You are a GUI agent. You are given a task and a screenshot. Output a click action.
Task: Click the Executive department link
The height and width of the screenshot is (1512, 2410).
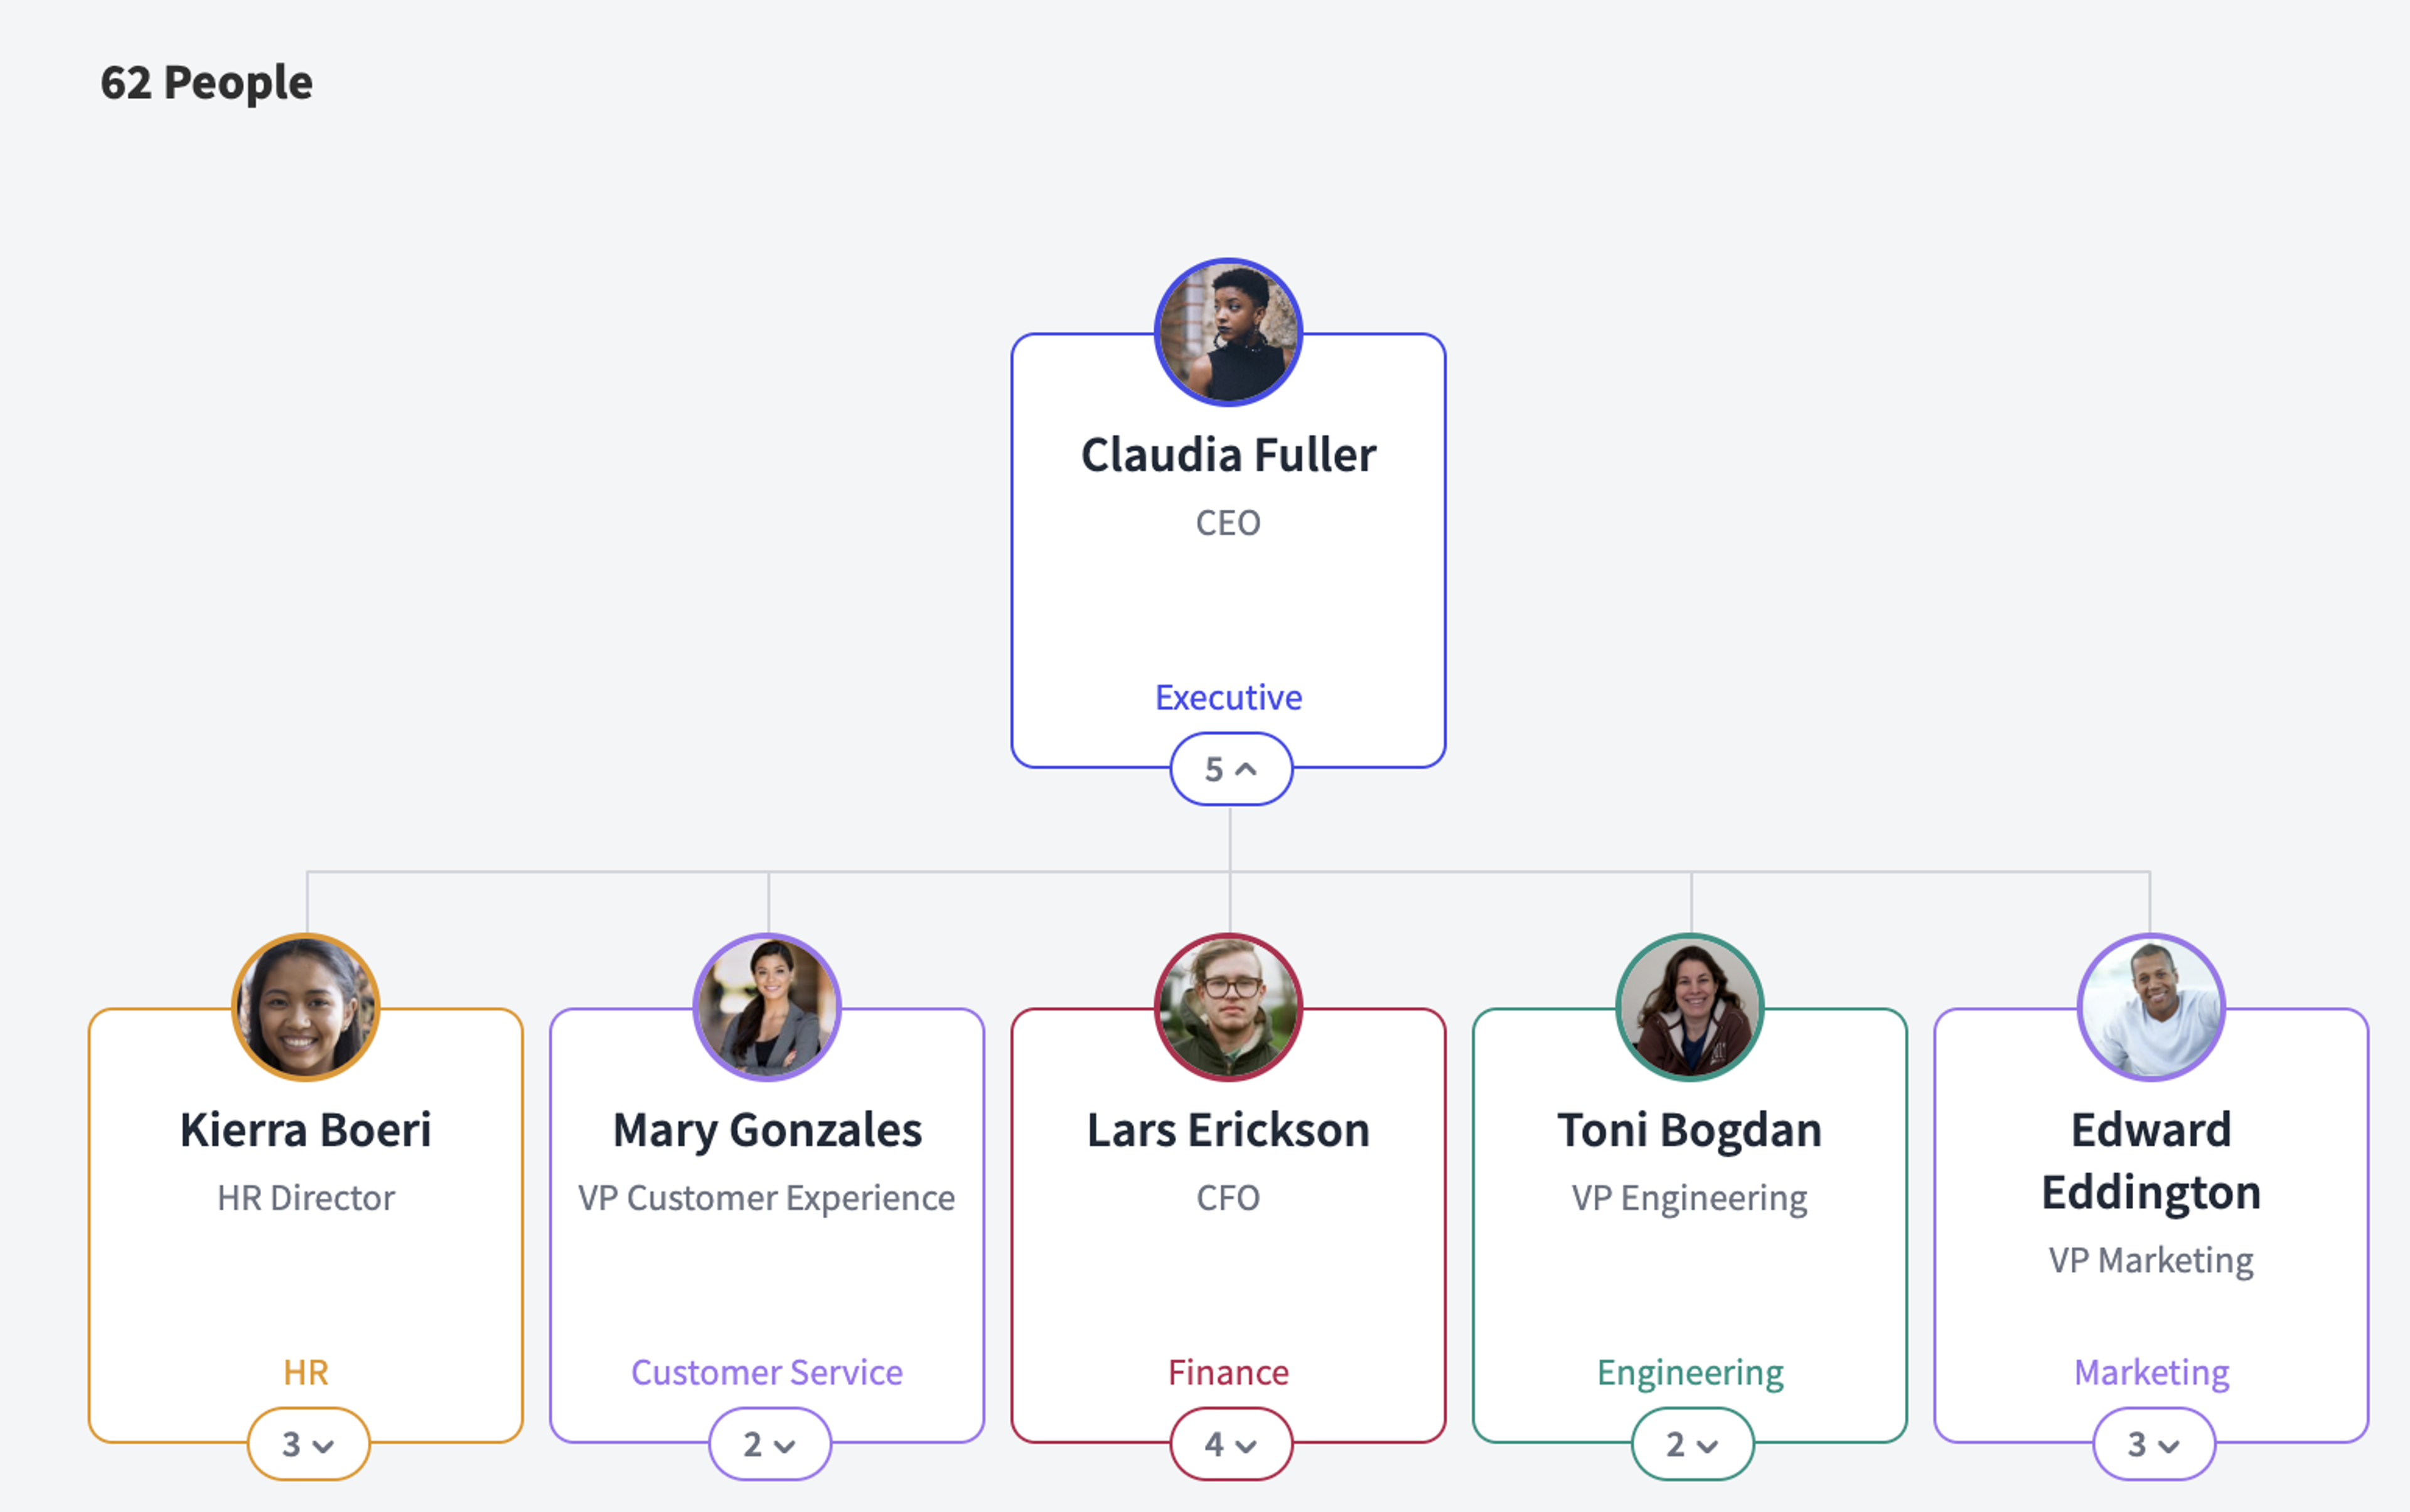pyautogui.click(x=1228, y=697)
